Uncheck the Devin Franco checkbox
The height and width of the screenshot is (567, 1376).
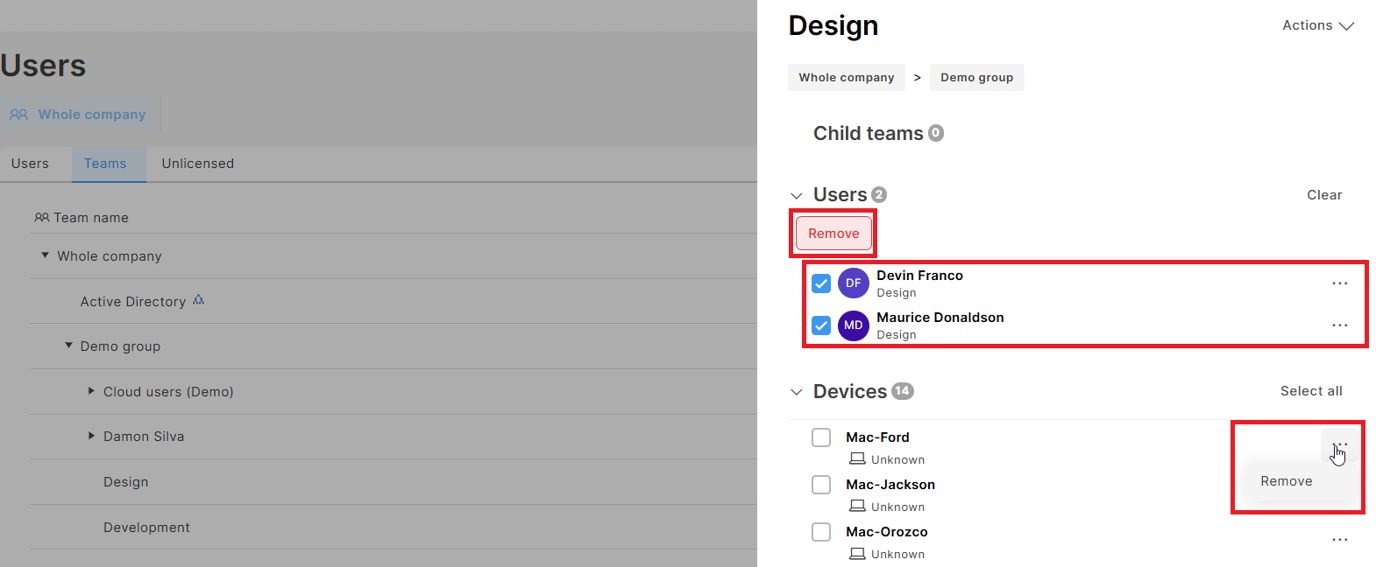point(821,284)
